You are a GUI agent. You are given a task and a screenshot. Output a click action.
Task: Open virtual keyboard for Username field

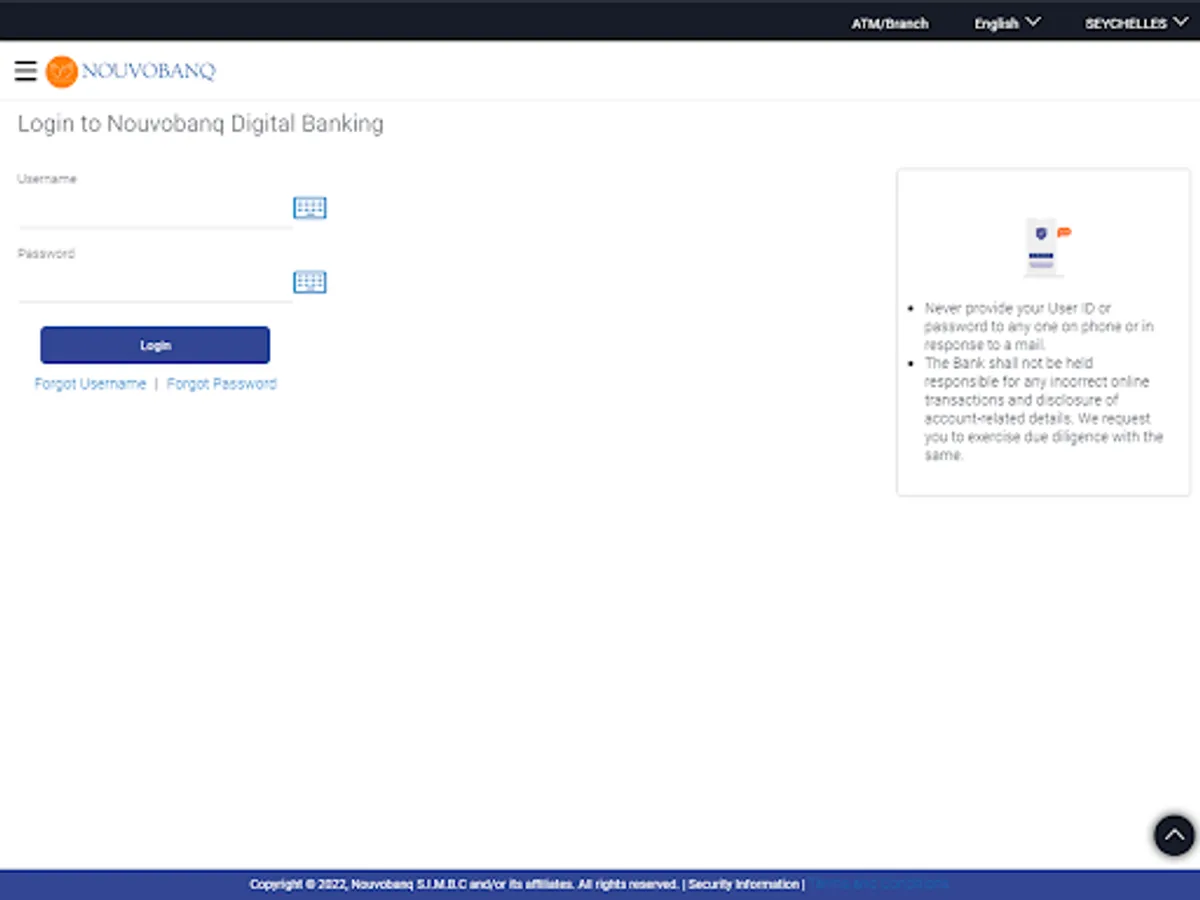tap(310, 208)
